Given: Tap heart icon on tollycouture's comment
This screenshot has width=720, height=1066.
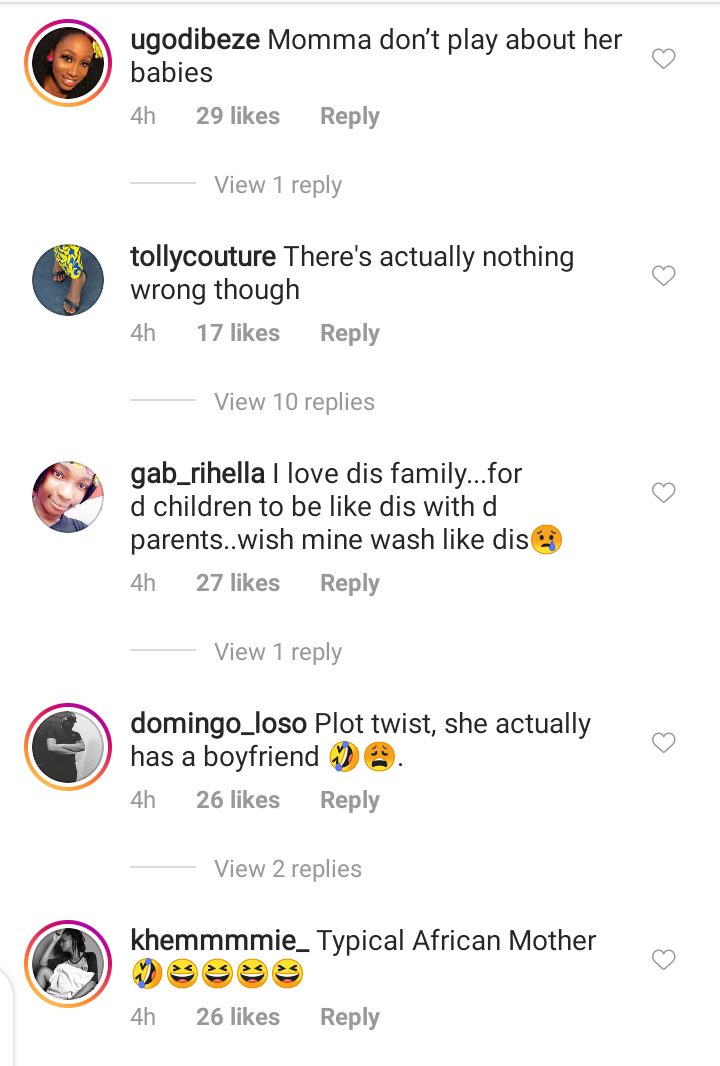Looking at the screenshot, I should click(664, 276).
